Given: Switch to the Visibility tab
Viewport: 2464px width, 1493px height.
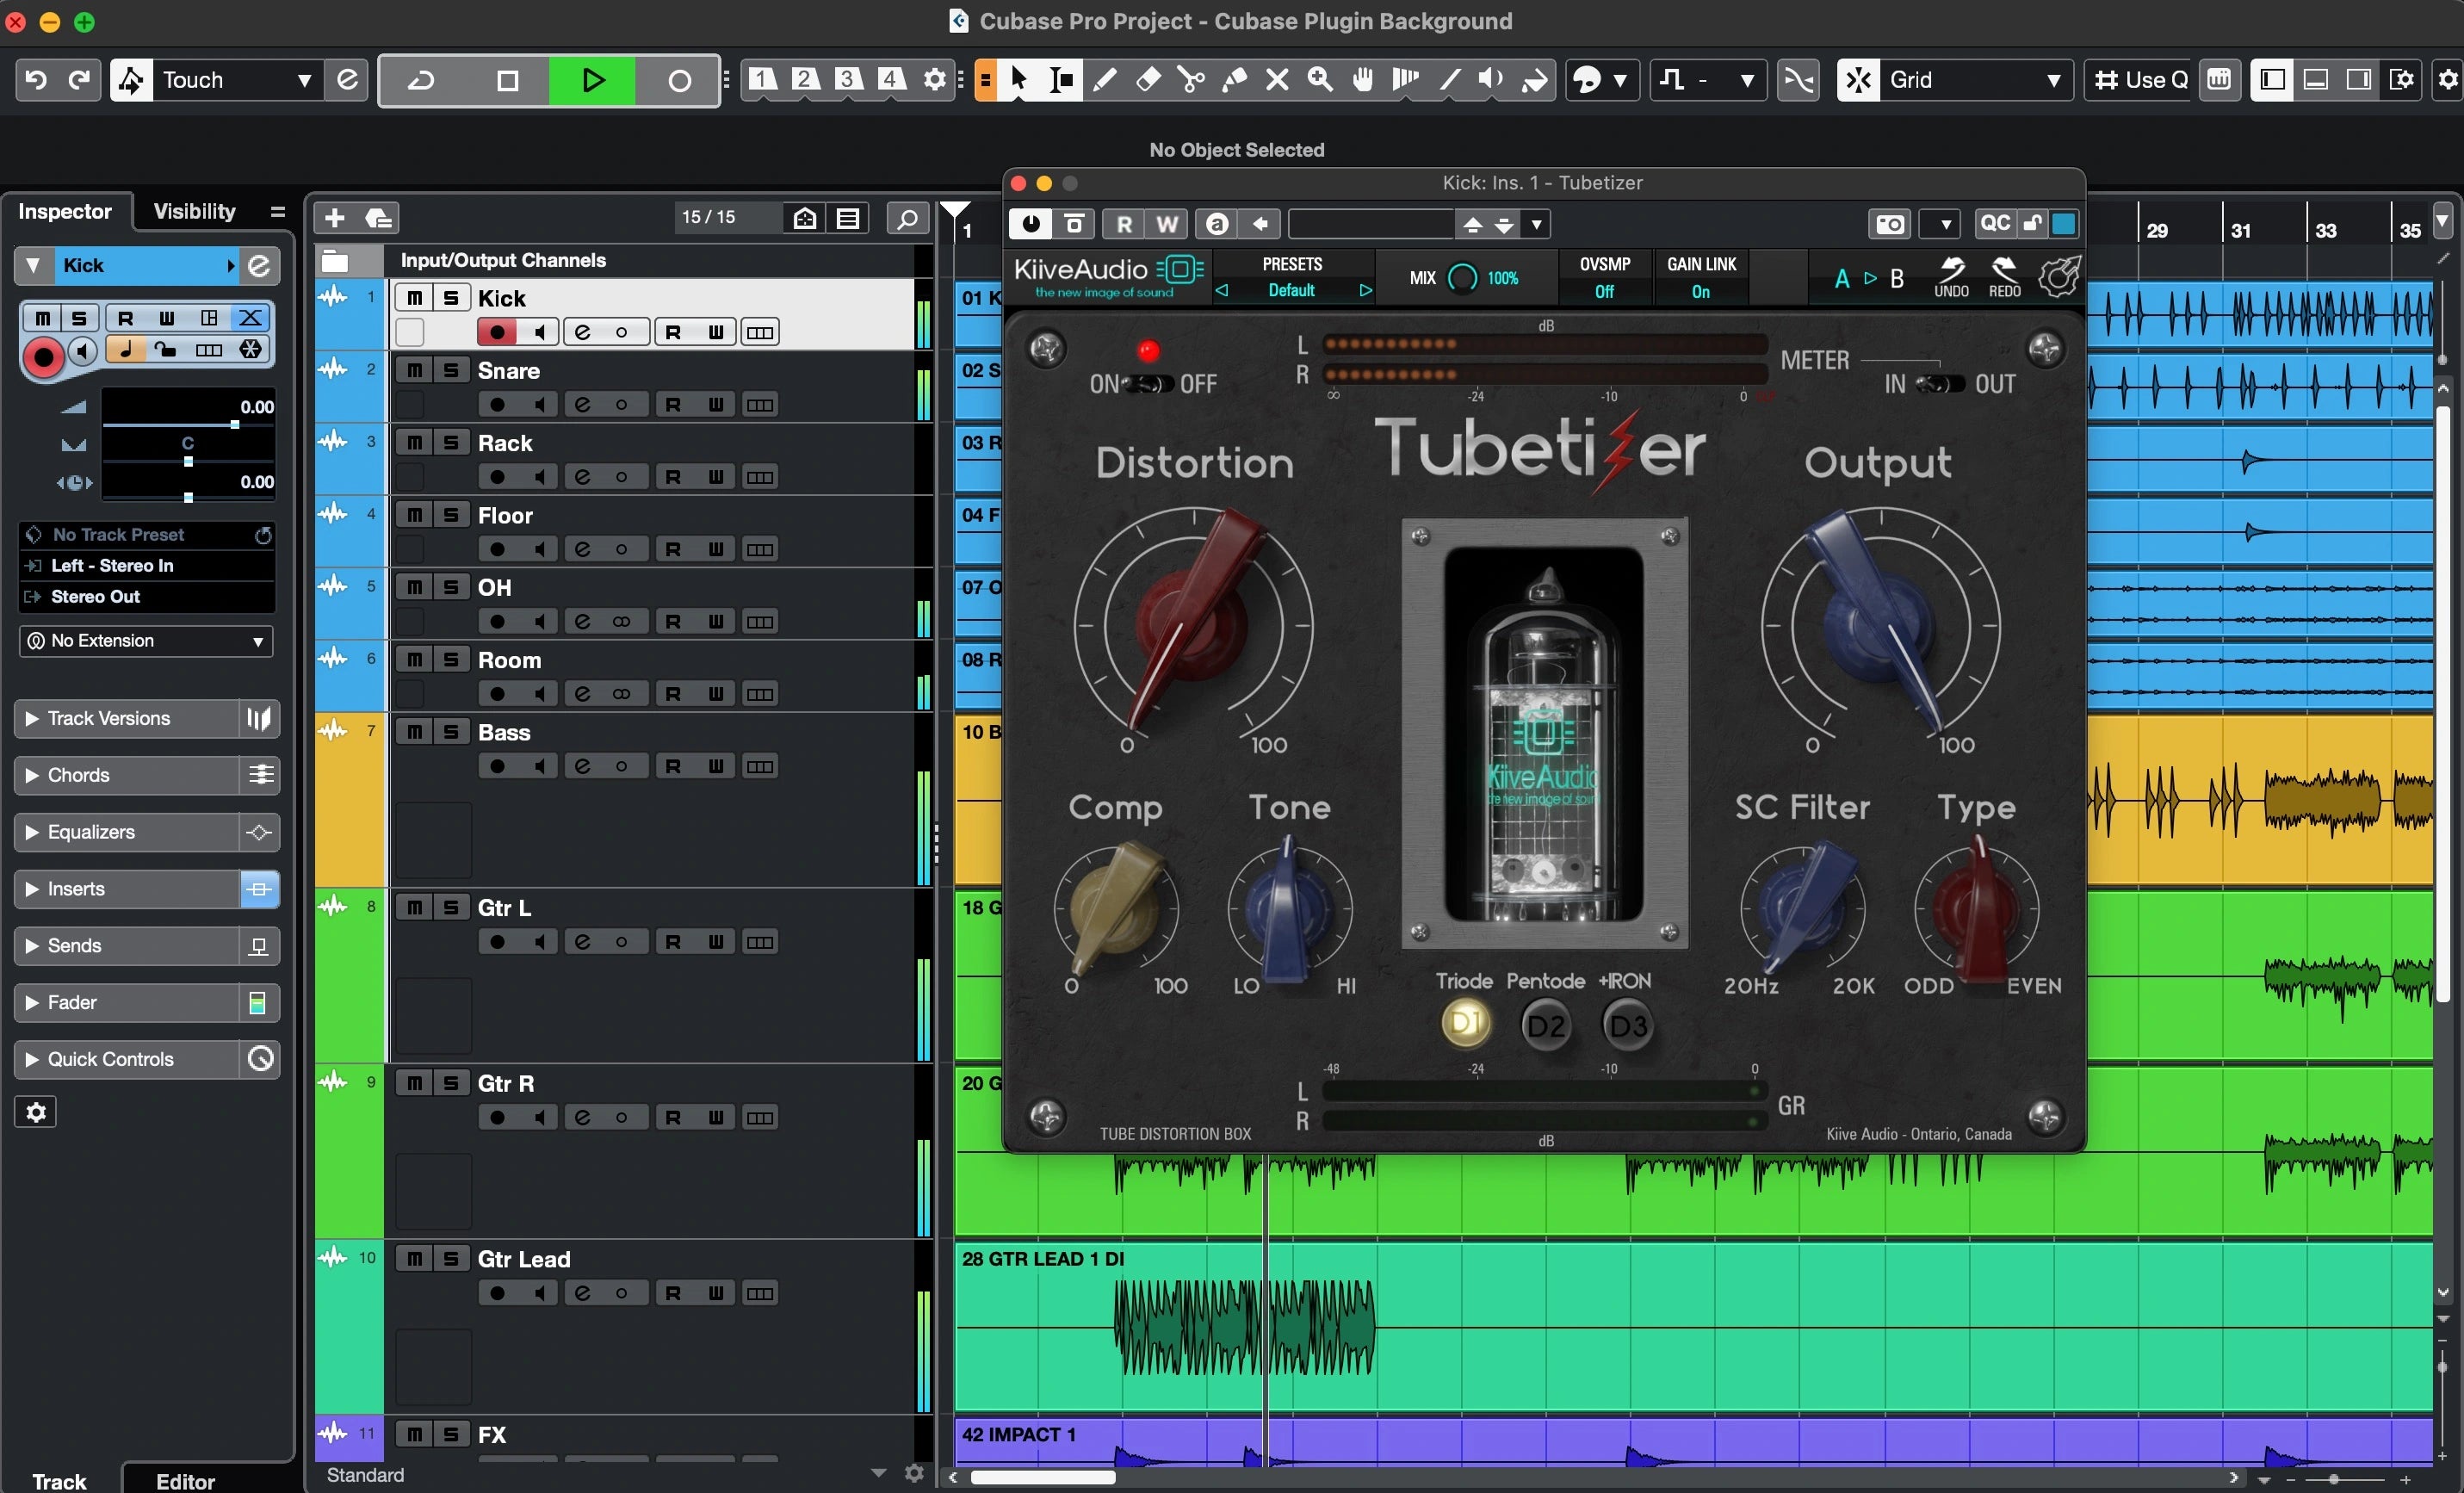Looking at the screenshot, I should pos(195,211).
